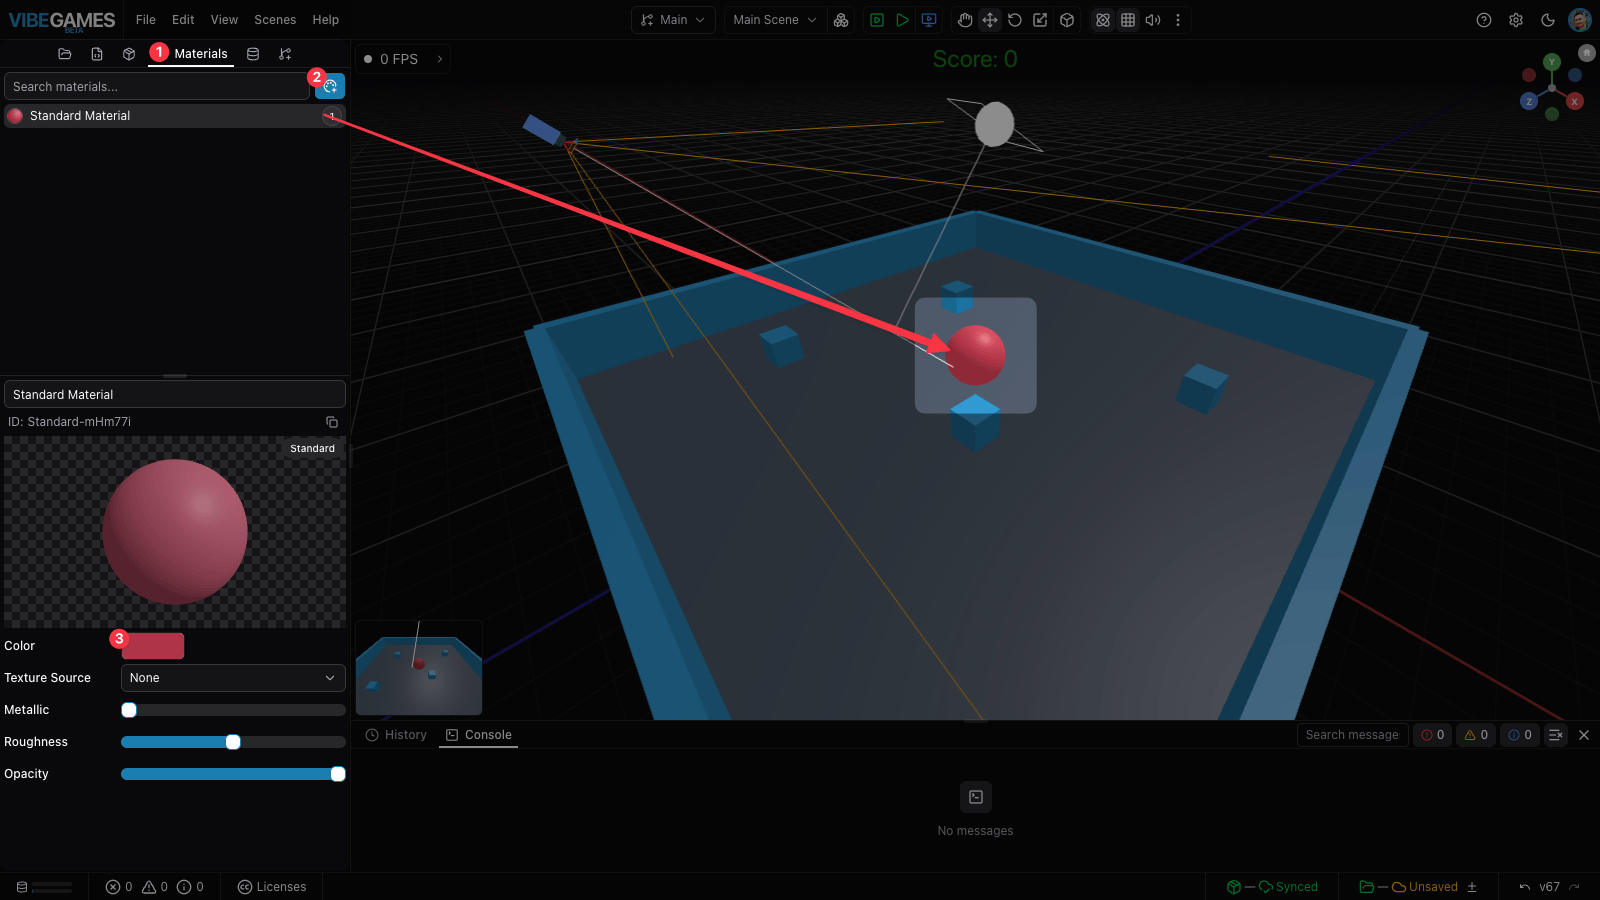This screenshot has height=900, width=1600.
Task: Select Standard Material in the materials list
Action: (x=175, y=116)
